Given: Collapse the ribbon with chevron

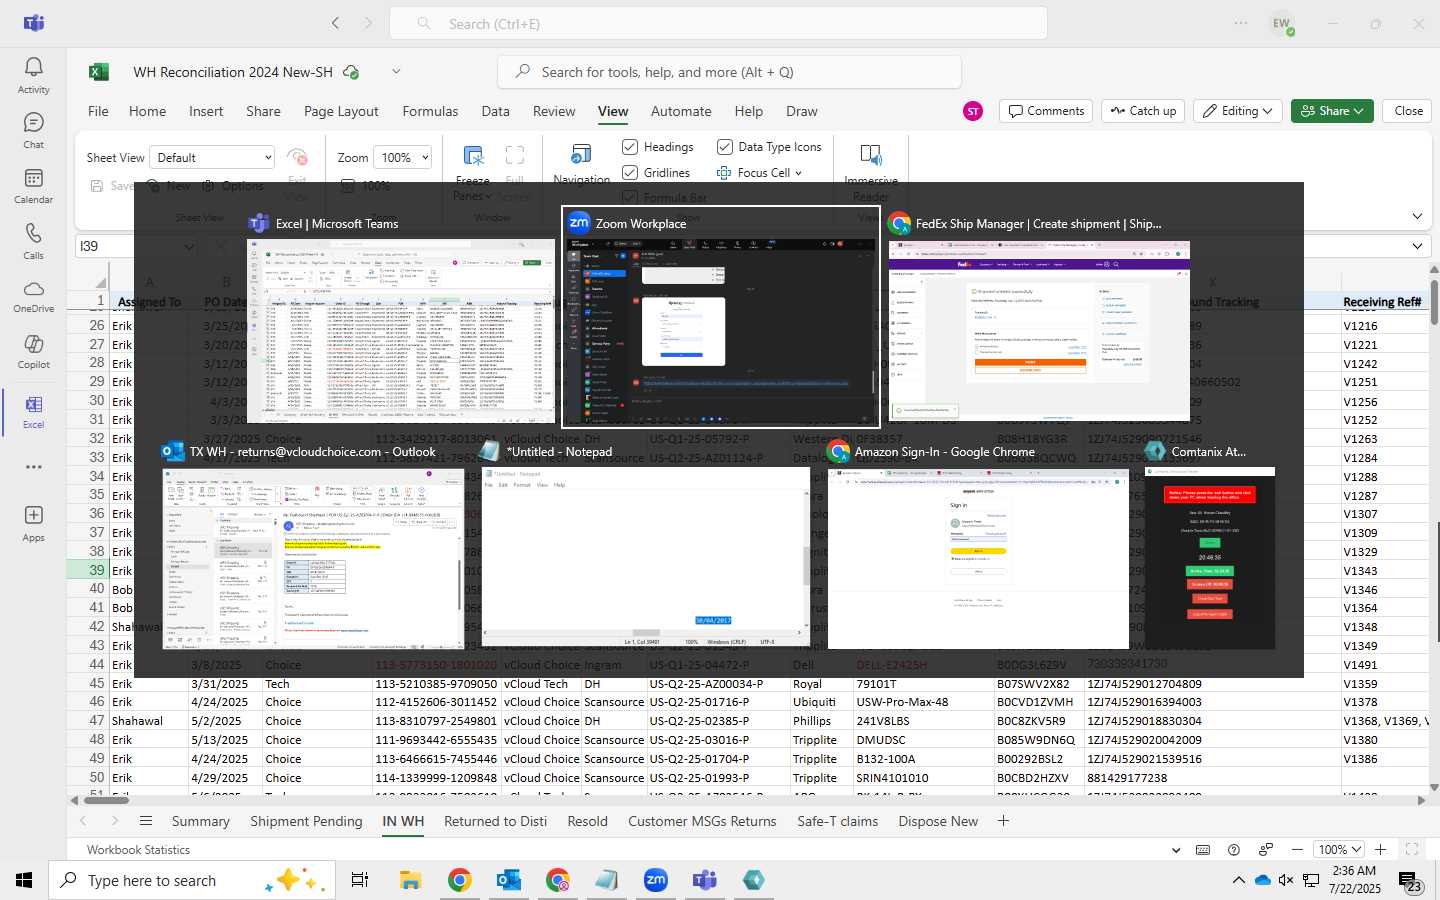Looking at the screenshot, I should coord(1417,216).
